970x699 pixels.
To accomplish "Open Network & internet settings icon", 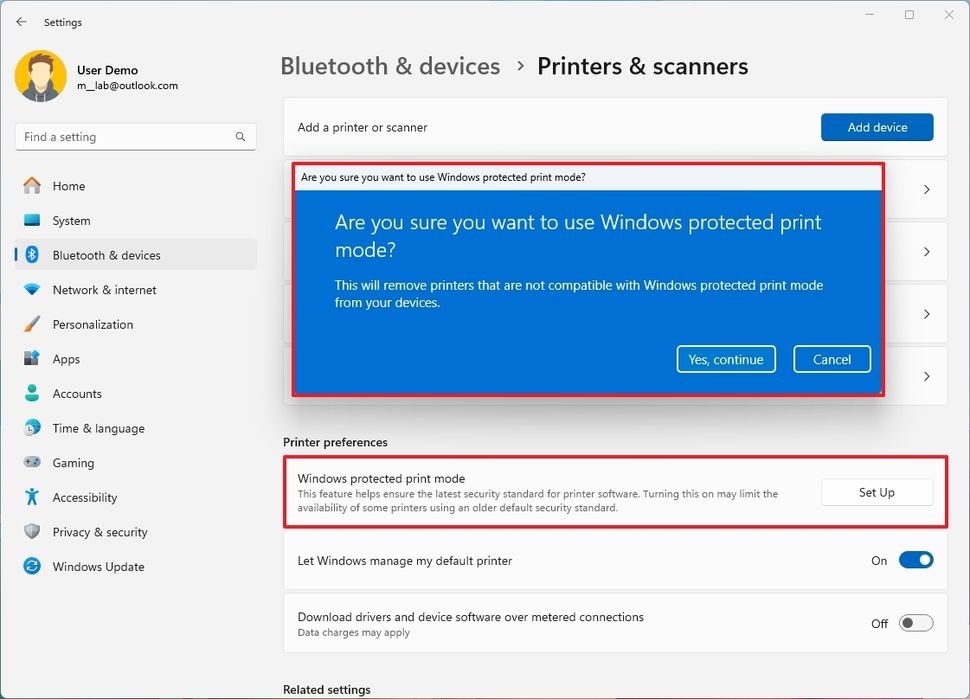I will point(33,289).
